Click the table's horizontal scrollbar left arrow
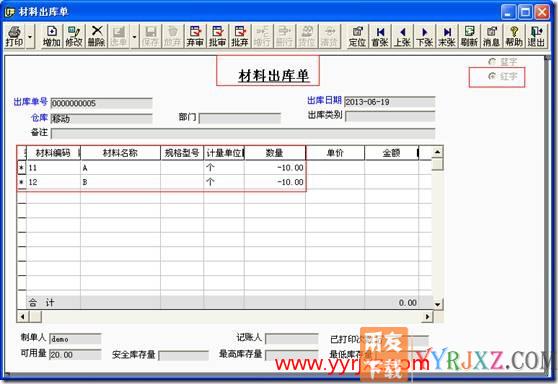 click(x=23, y=316)
